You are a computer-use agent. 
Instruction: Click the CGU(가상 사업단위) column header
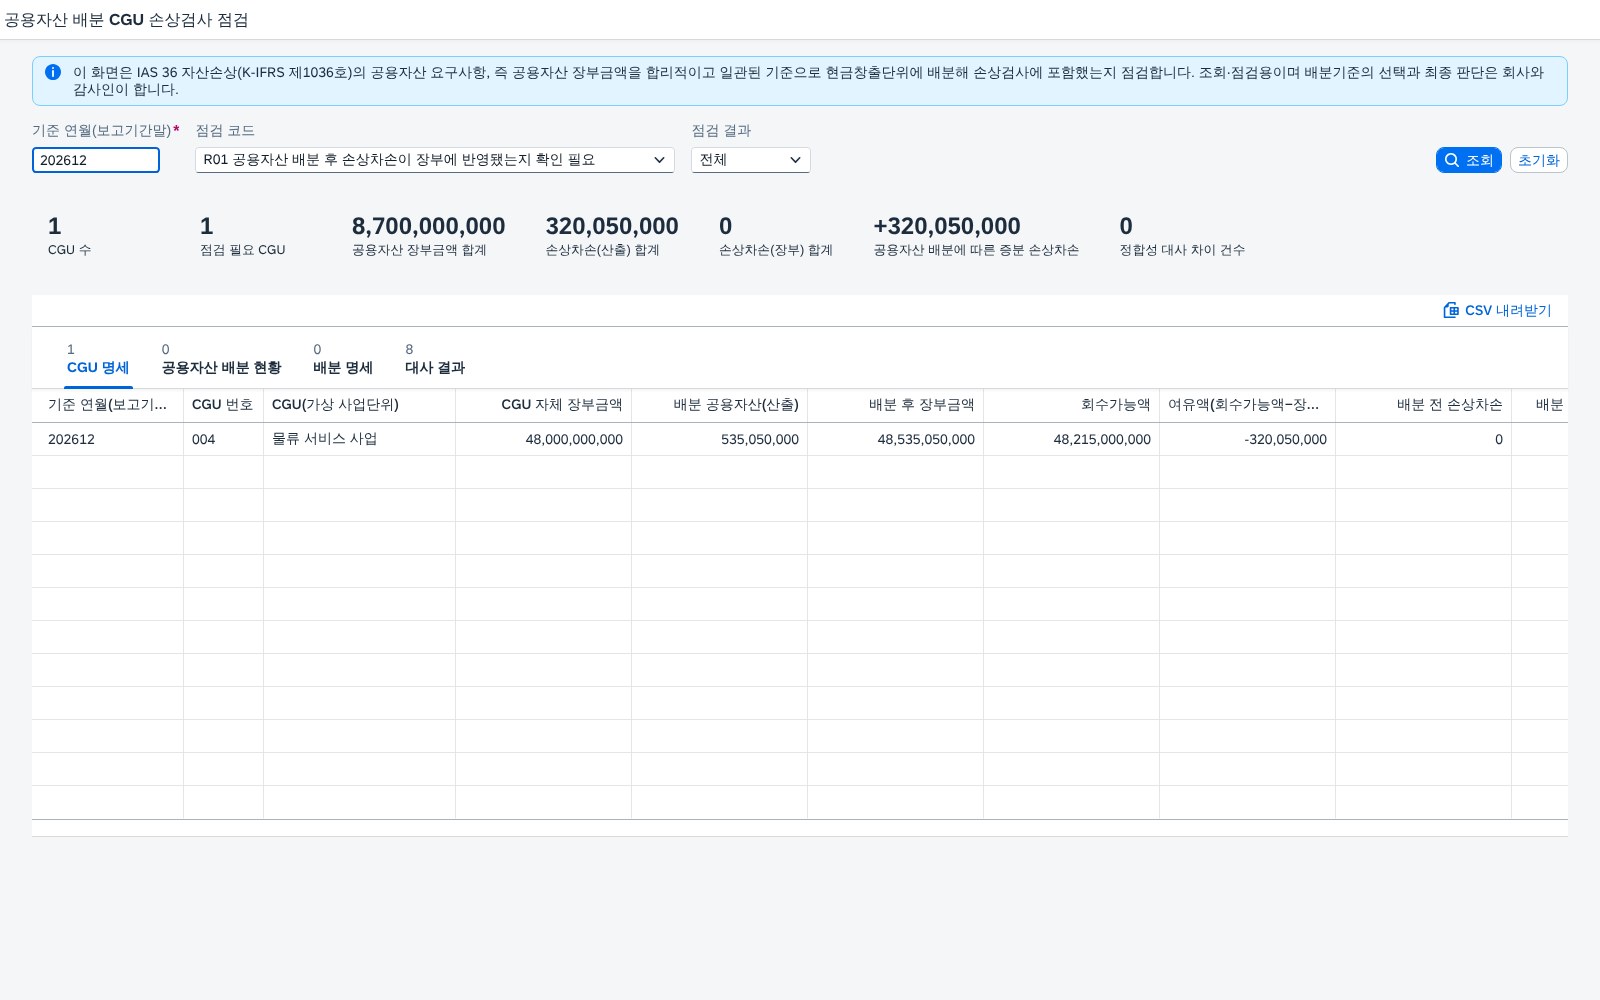tap(359, 405)
